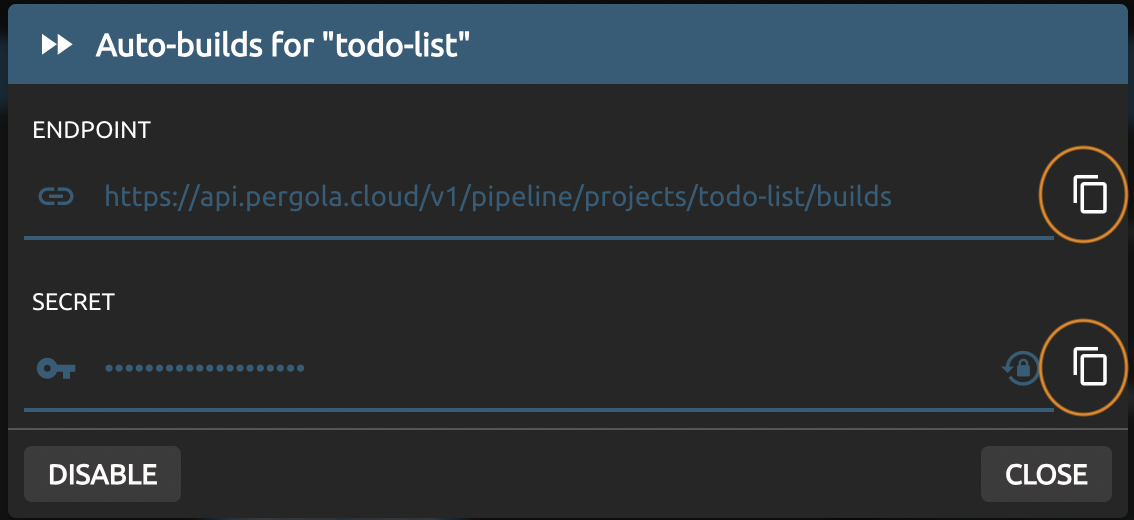Image resolution: width=1134 pixels, height=520 pixels.
Task: Click the empty footer space between DISABLE and CLOSE
Action: (x=580, y=474)
